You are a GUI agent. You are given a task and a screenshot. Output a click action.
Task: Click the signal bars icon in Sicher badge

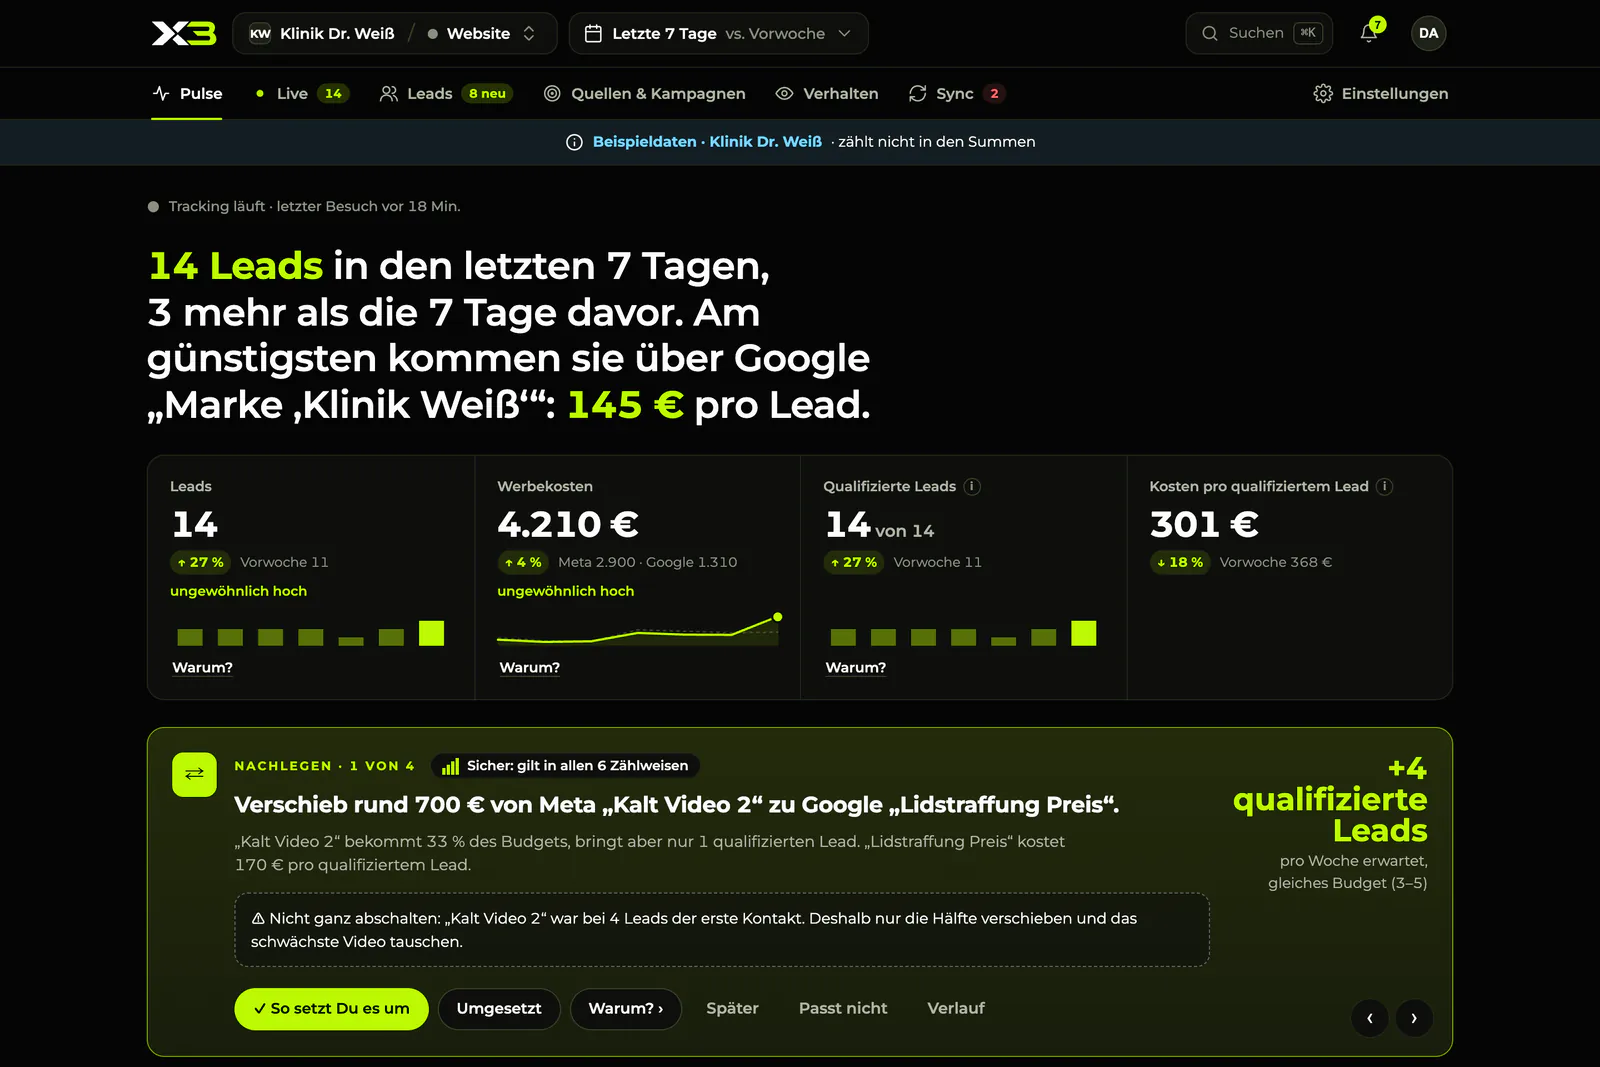(x=450, y=766)
